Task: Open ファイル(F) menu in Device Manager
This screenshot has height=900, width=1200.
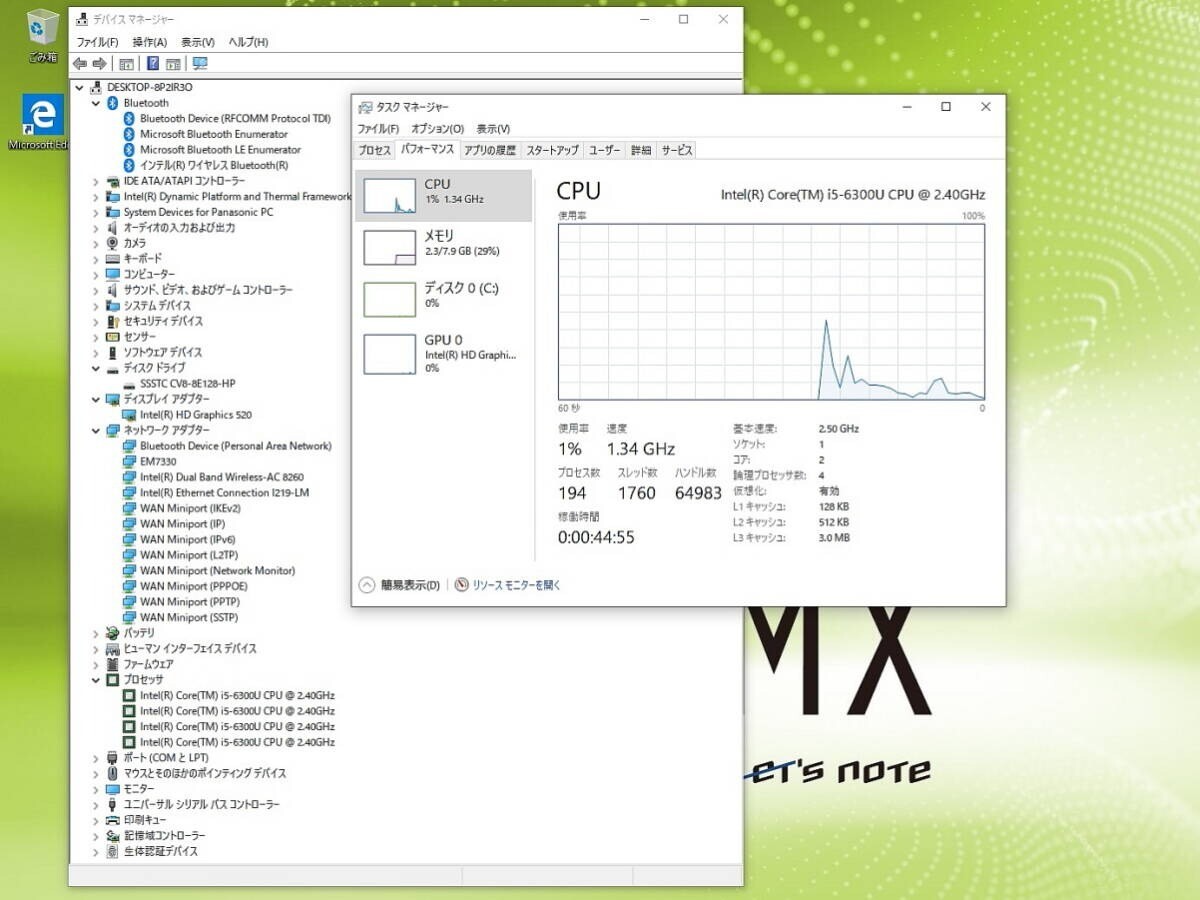Action: tap(97, 42)
